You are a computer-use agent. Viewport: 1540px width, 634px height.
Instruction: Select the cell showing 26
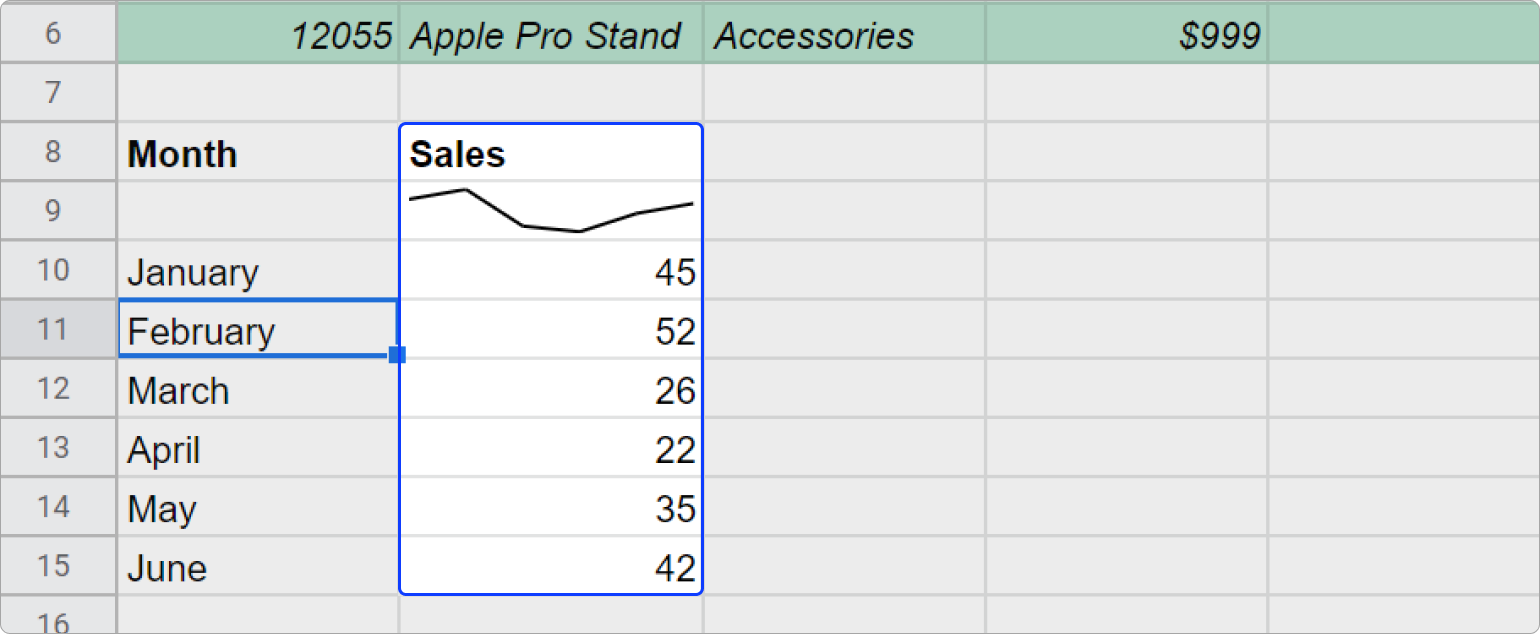550,390
